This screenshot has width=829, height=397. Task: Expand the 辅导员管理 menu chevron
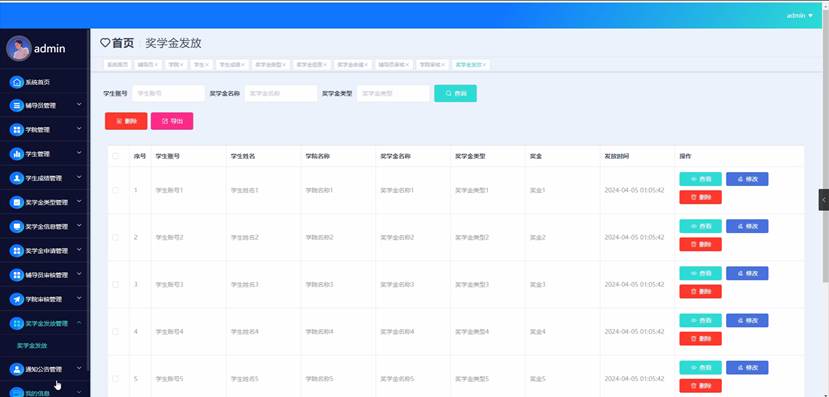point(79,105)
